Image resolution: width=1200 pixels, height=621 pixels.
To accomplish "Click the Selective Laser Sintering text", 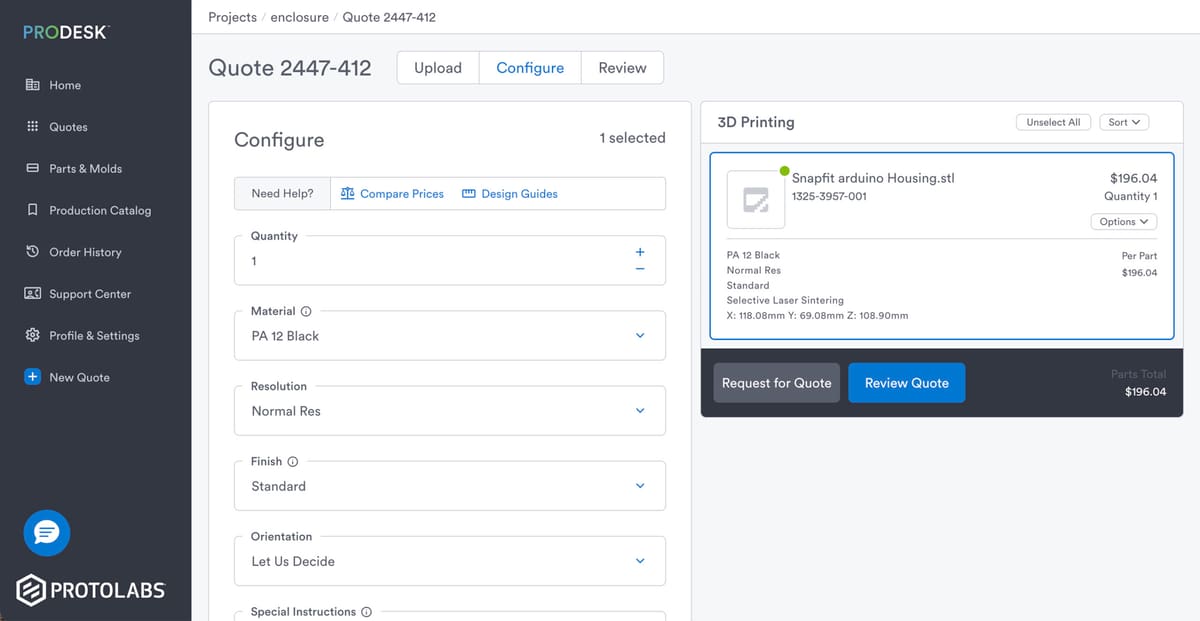I will [785, 300].
